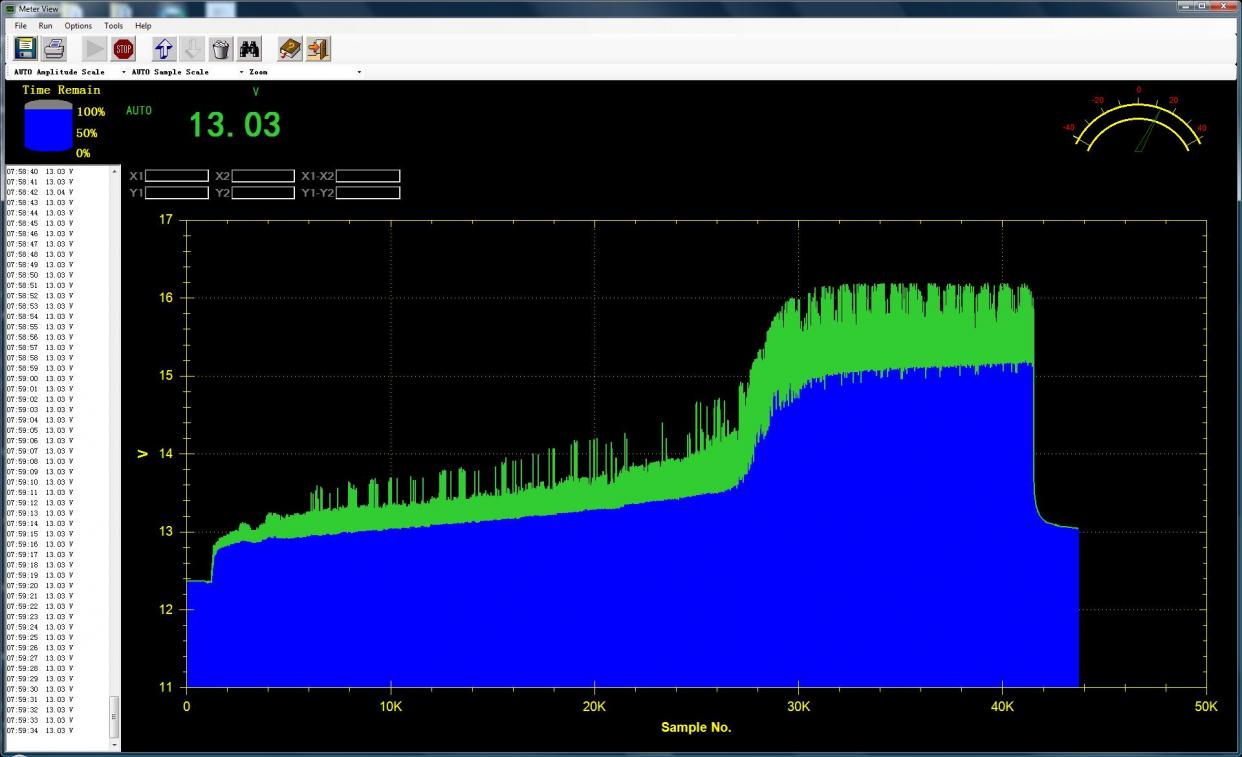
Task: Select log row 07:58:40 13.03 V
Action: tap(40, 171)
